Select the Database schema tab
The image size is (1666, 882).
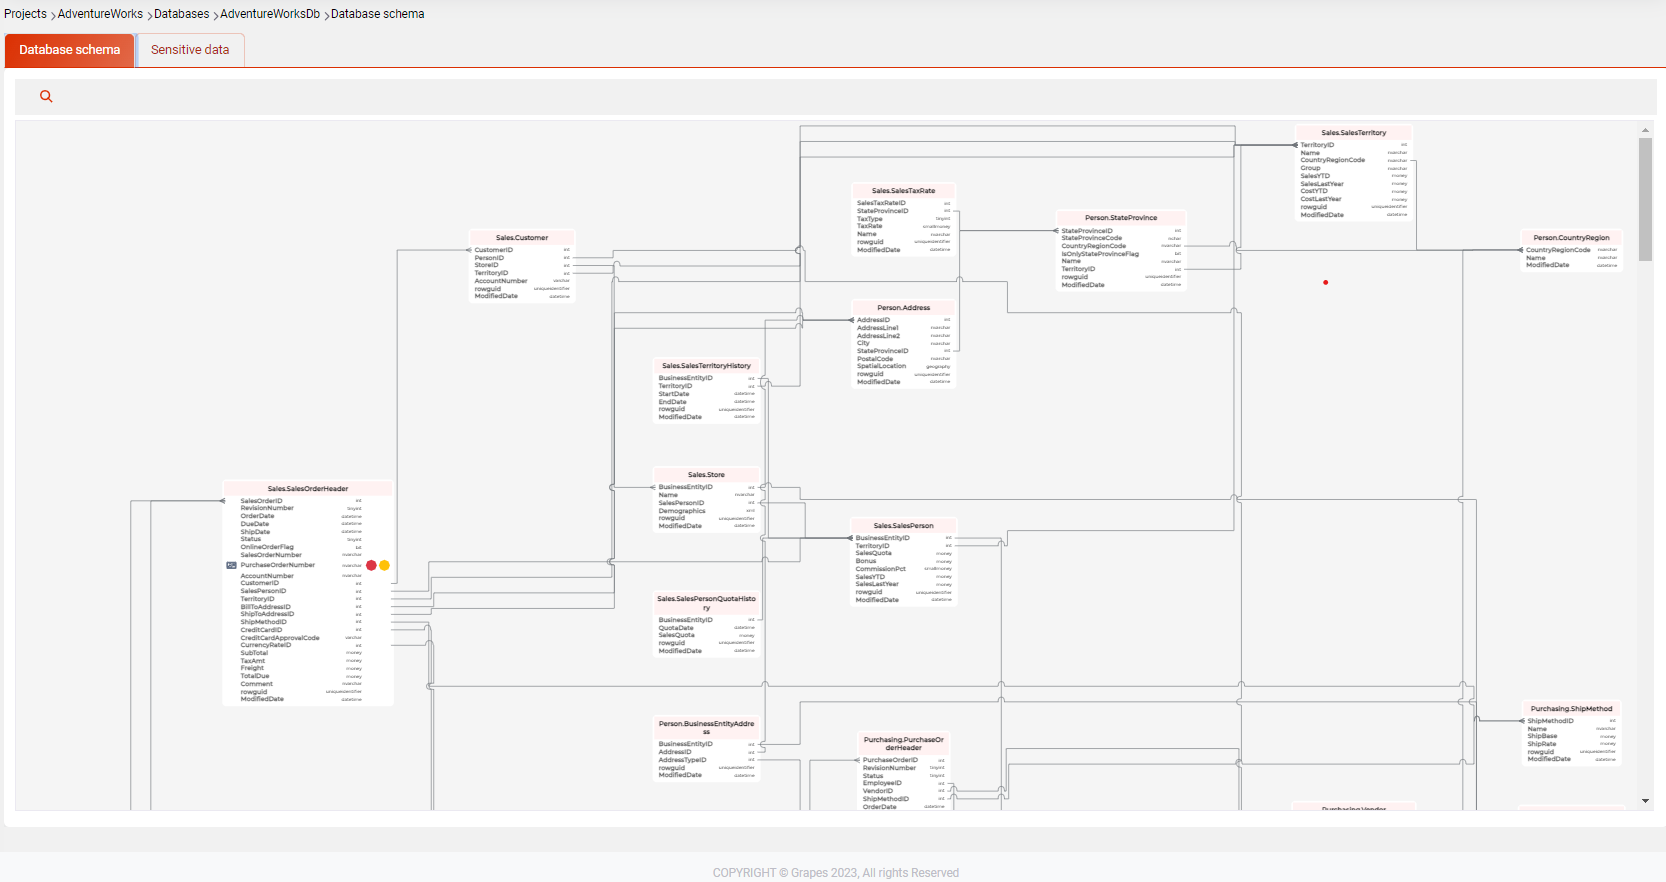(x=70, y=50)
